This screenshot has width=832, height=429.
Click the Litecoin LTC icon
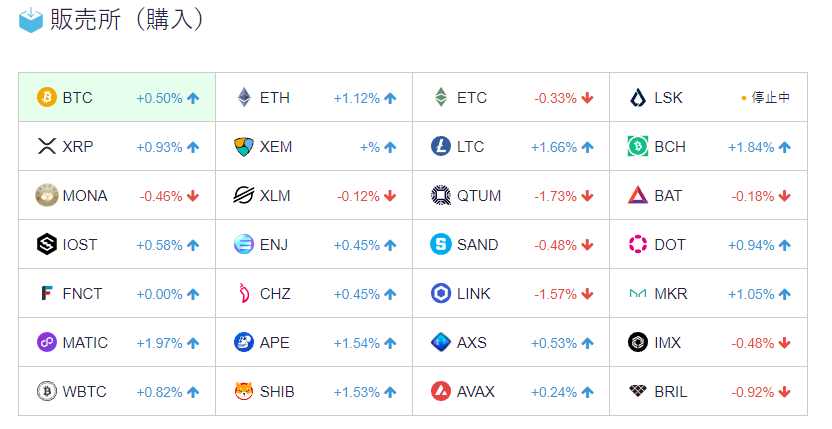(x=441, y=147)
